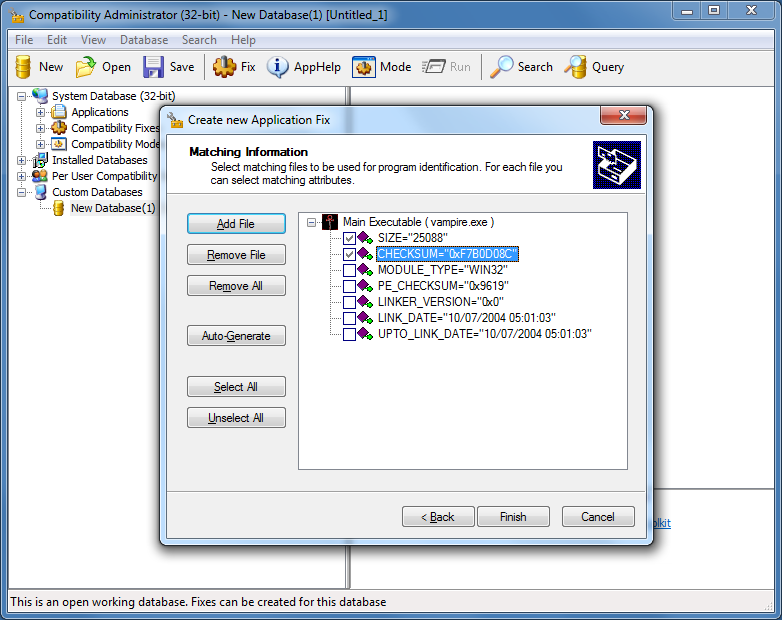The height and width of the screenshot is (620, 782).
Task: Uncheck the SIZE="25088" checkbox
Action: [x=349, y=238]
